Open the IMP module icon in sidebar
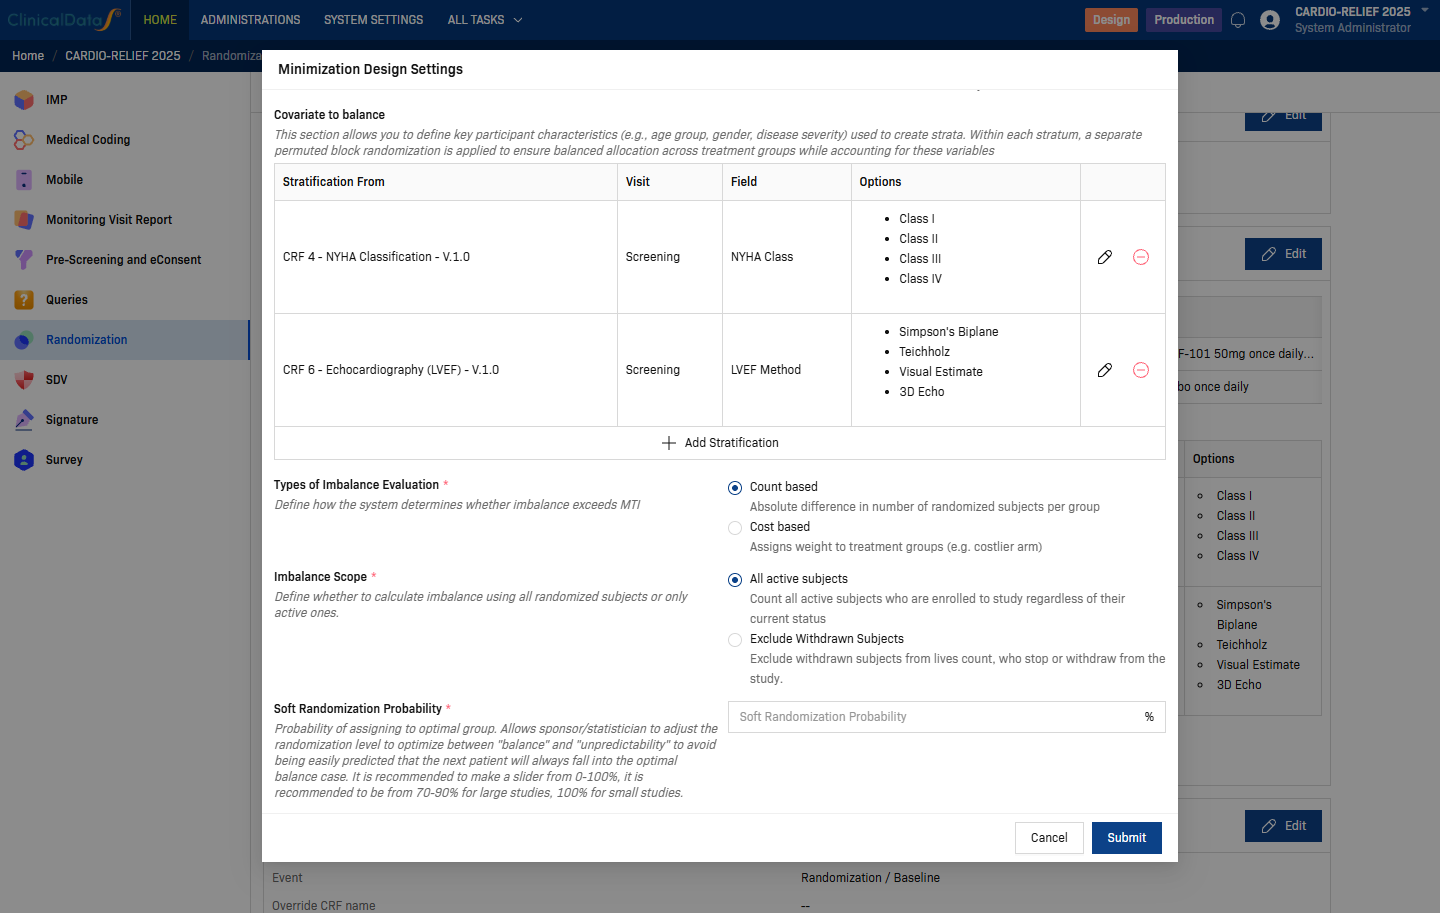Viewport: 1440px width, 913px height. pyautogui.click(x=24, y=100)
